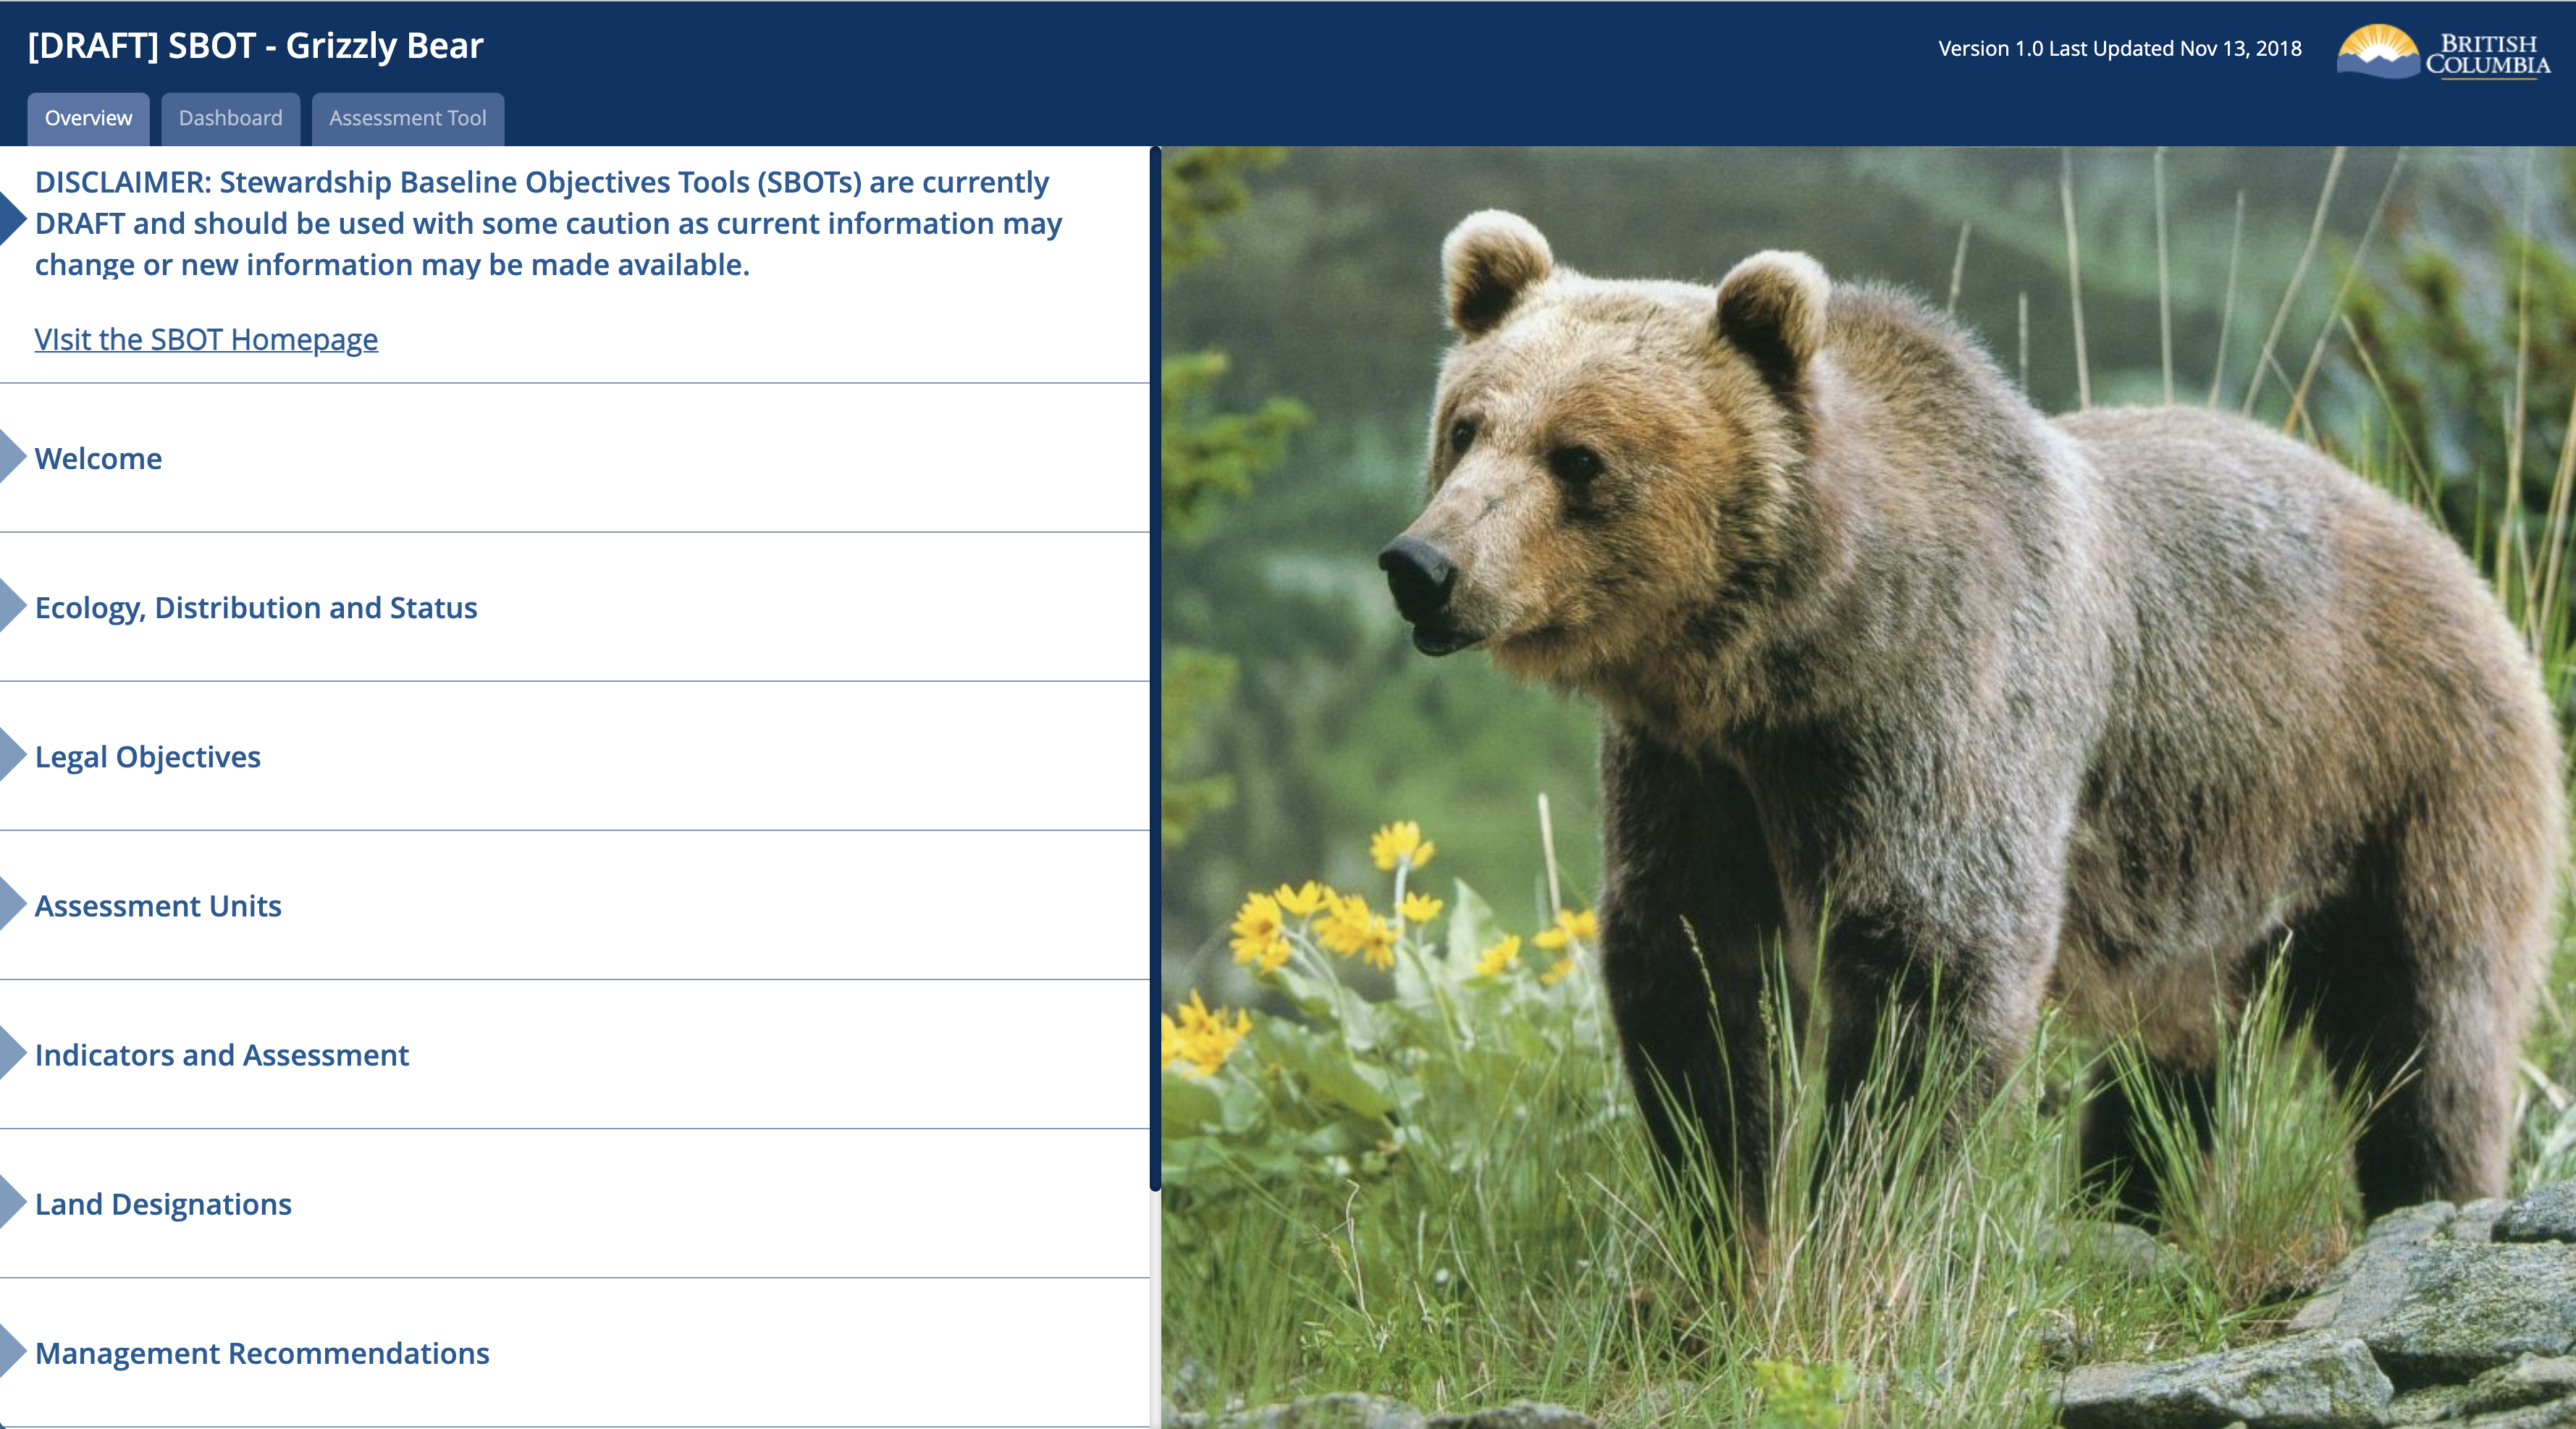Visit the SBOT Homepage link
Viewport: 2576px width, 1429px height.
[x=206, y=339]
